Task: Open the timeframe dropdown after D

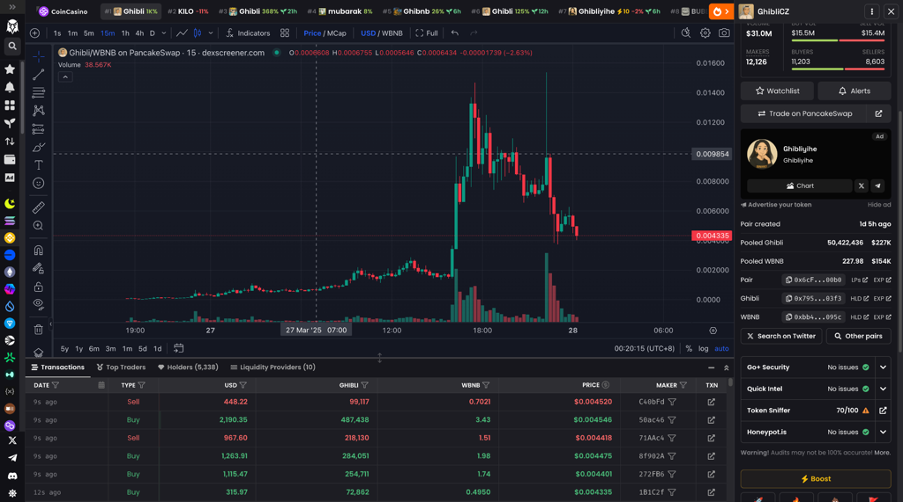Action: 164,33
